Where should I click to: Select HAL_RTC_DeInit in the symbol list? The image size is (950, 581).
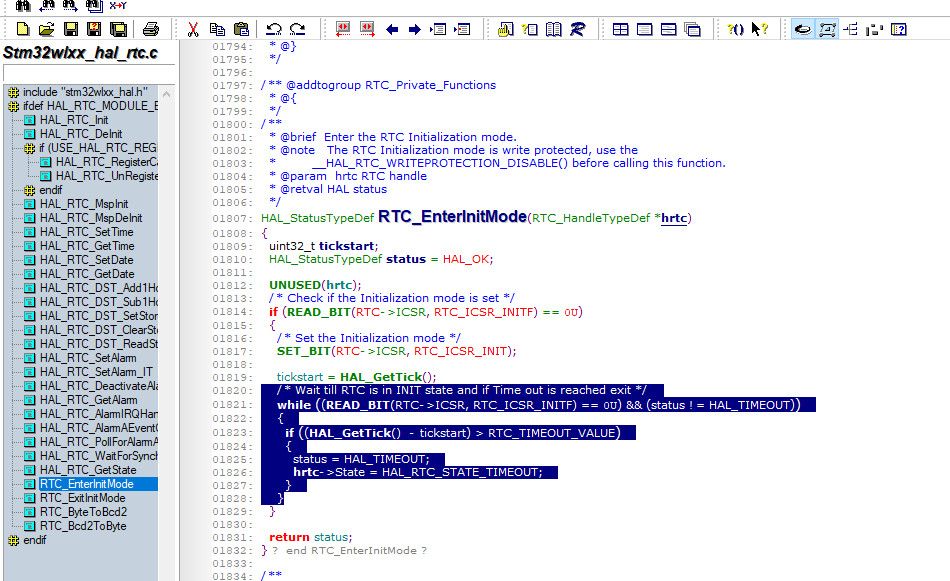81,134
